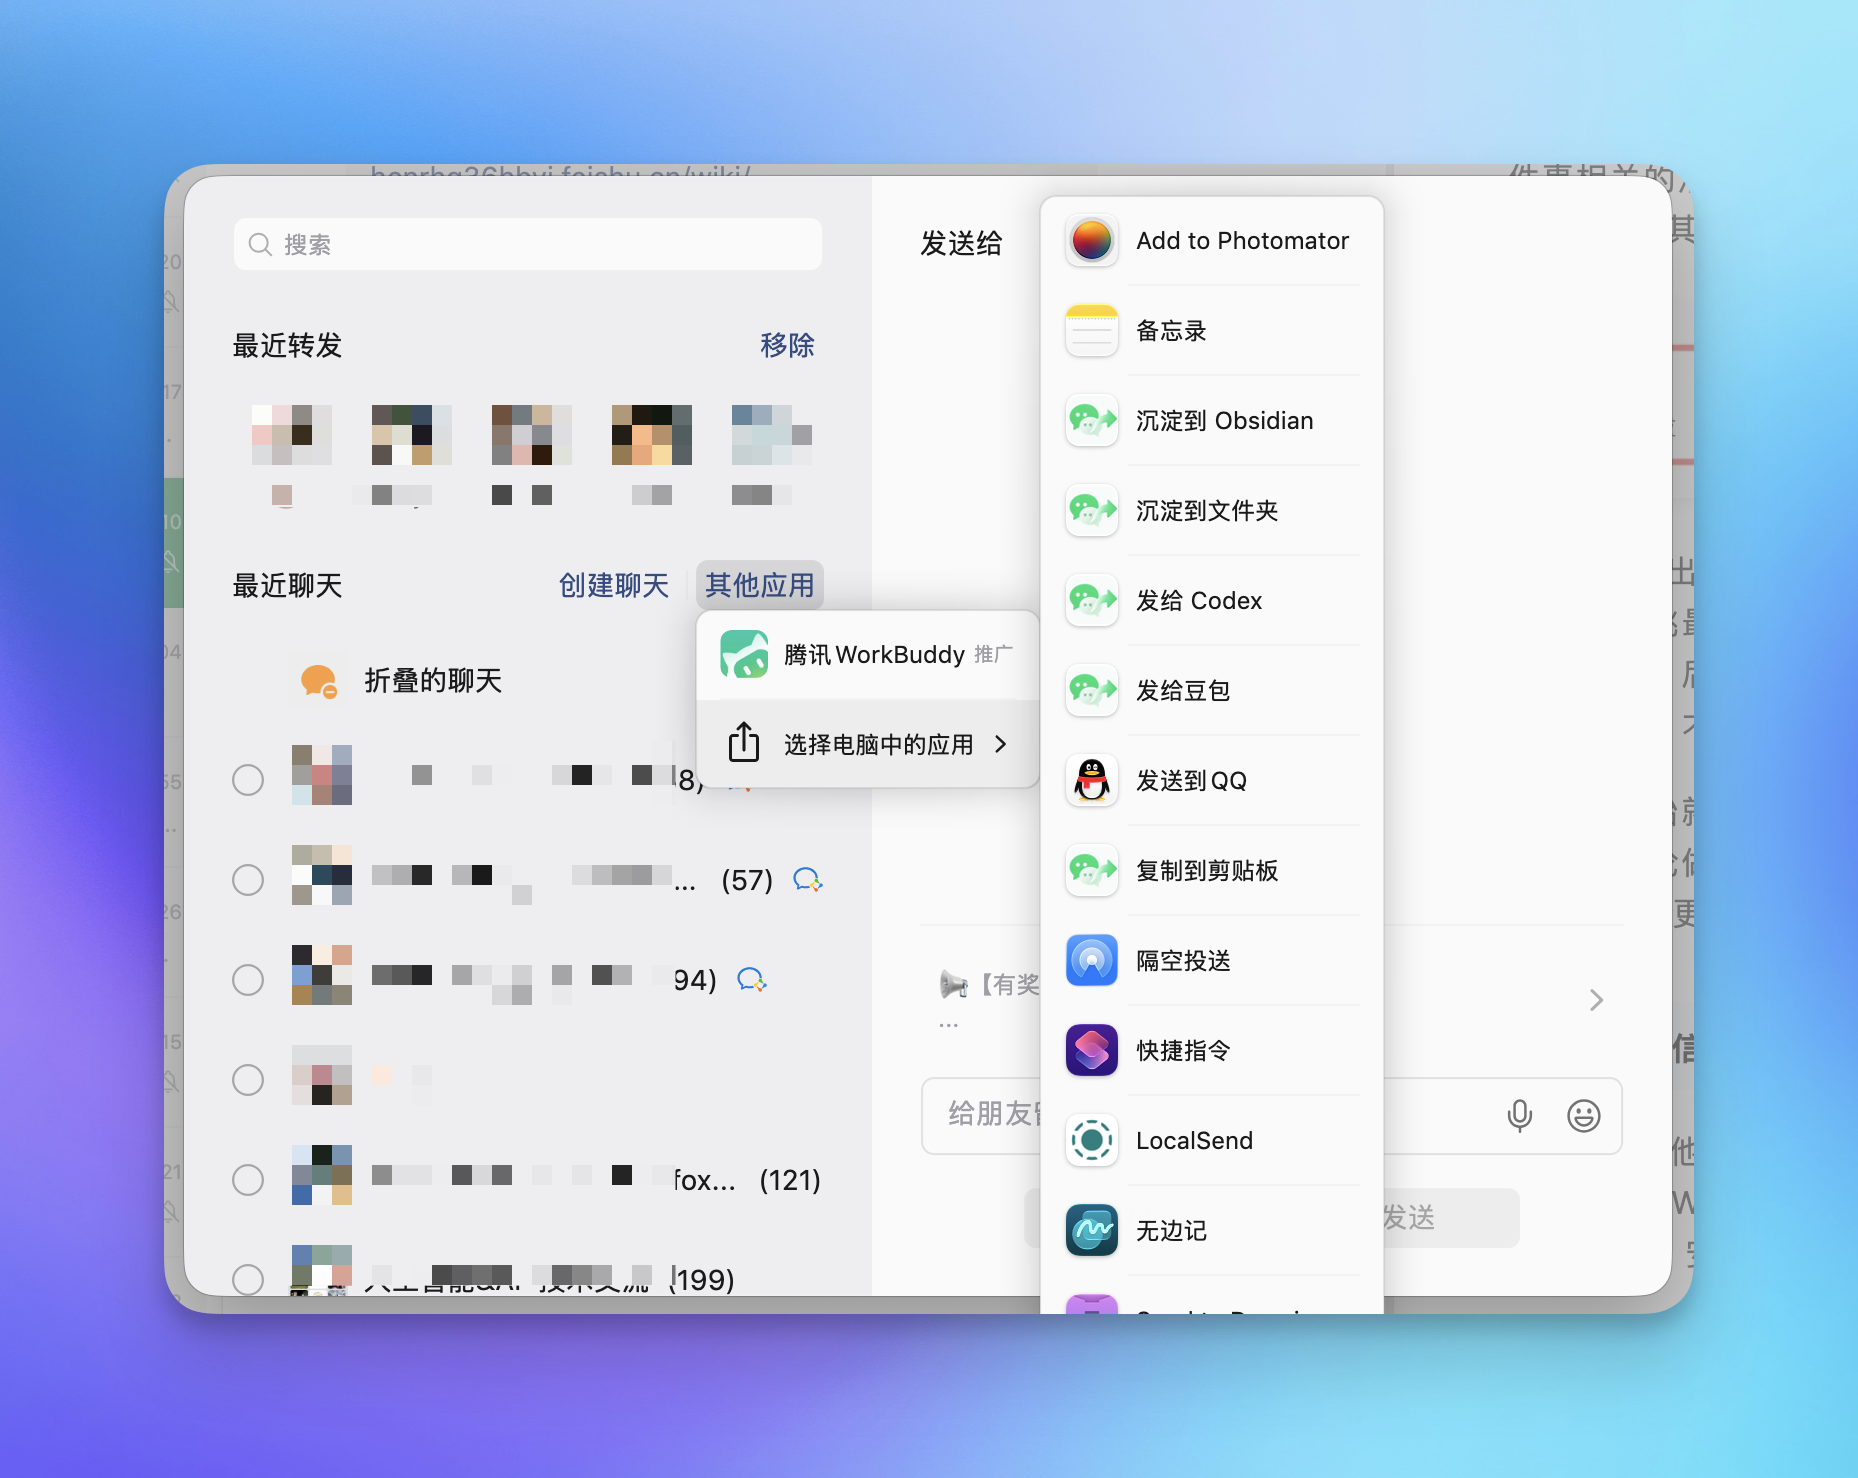
Task: Select the radio button for the (199) chat
Action: 248,1280
